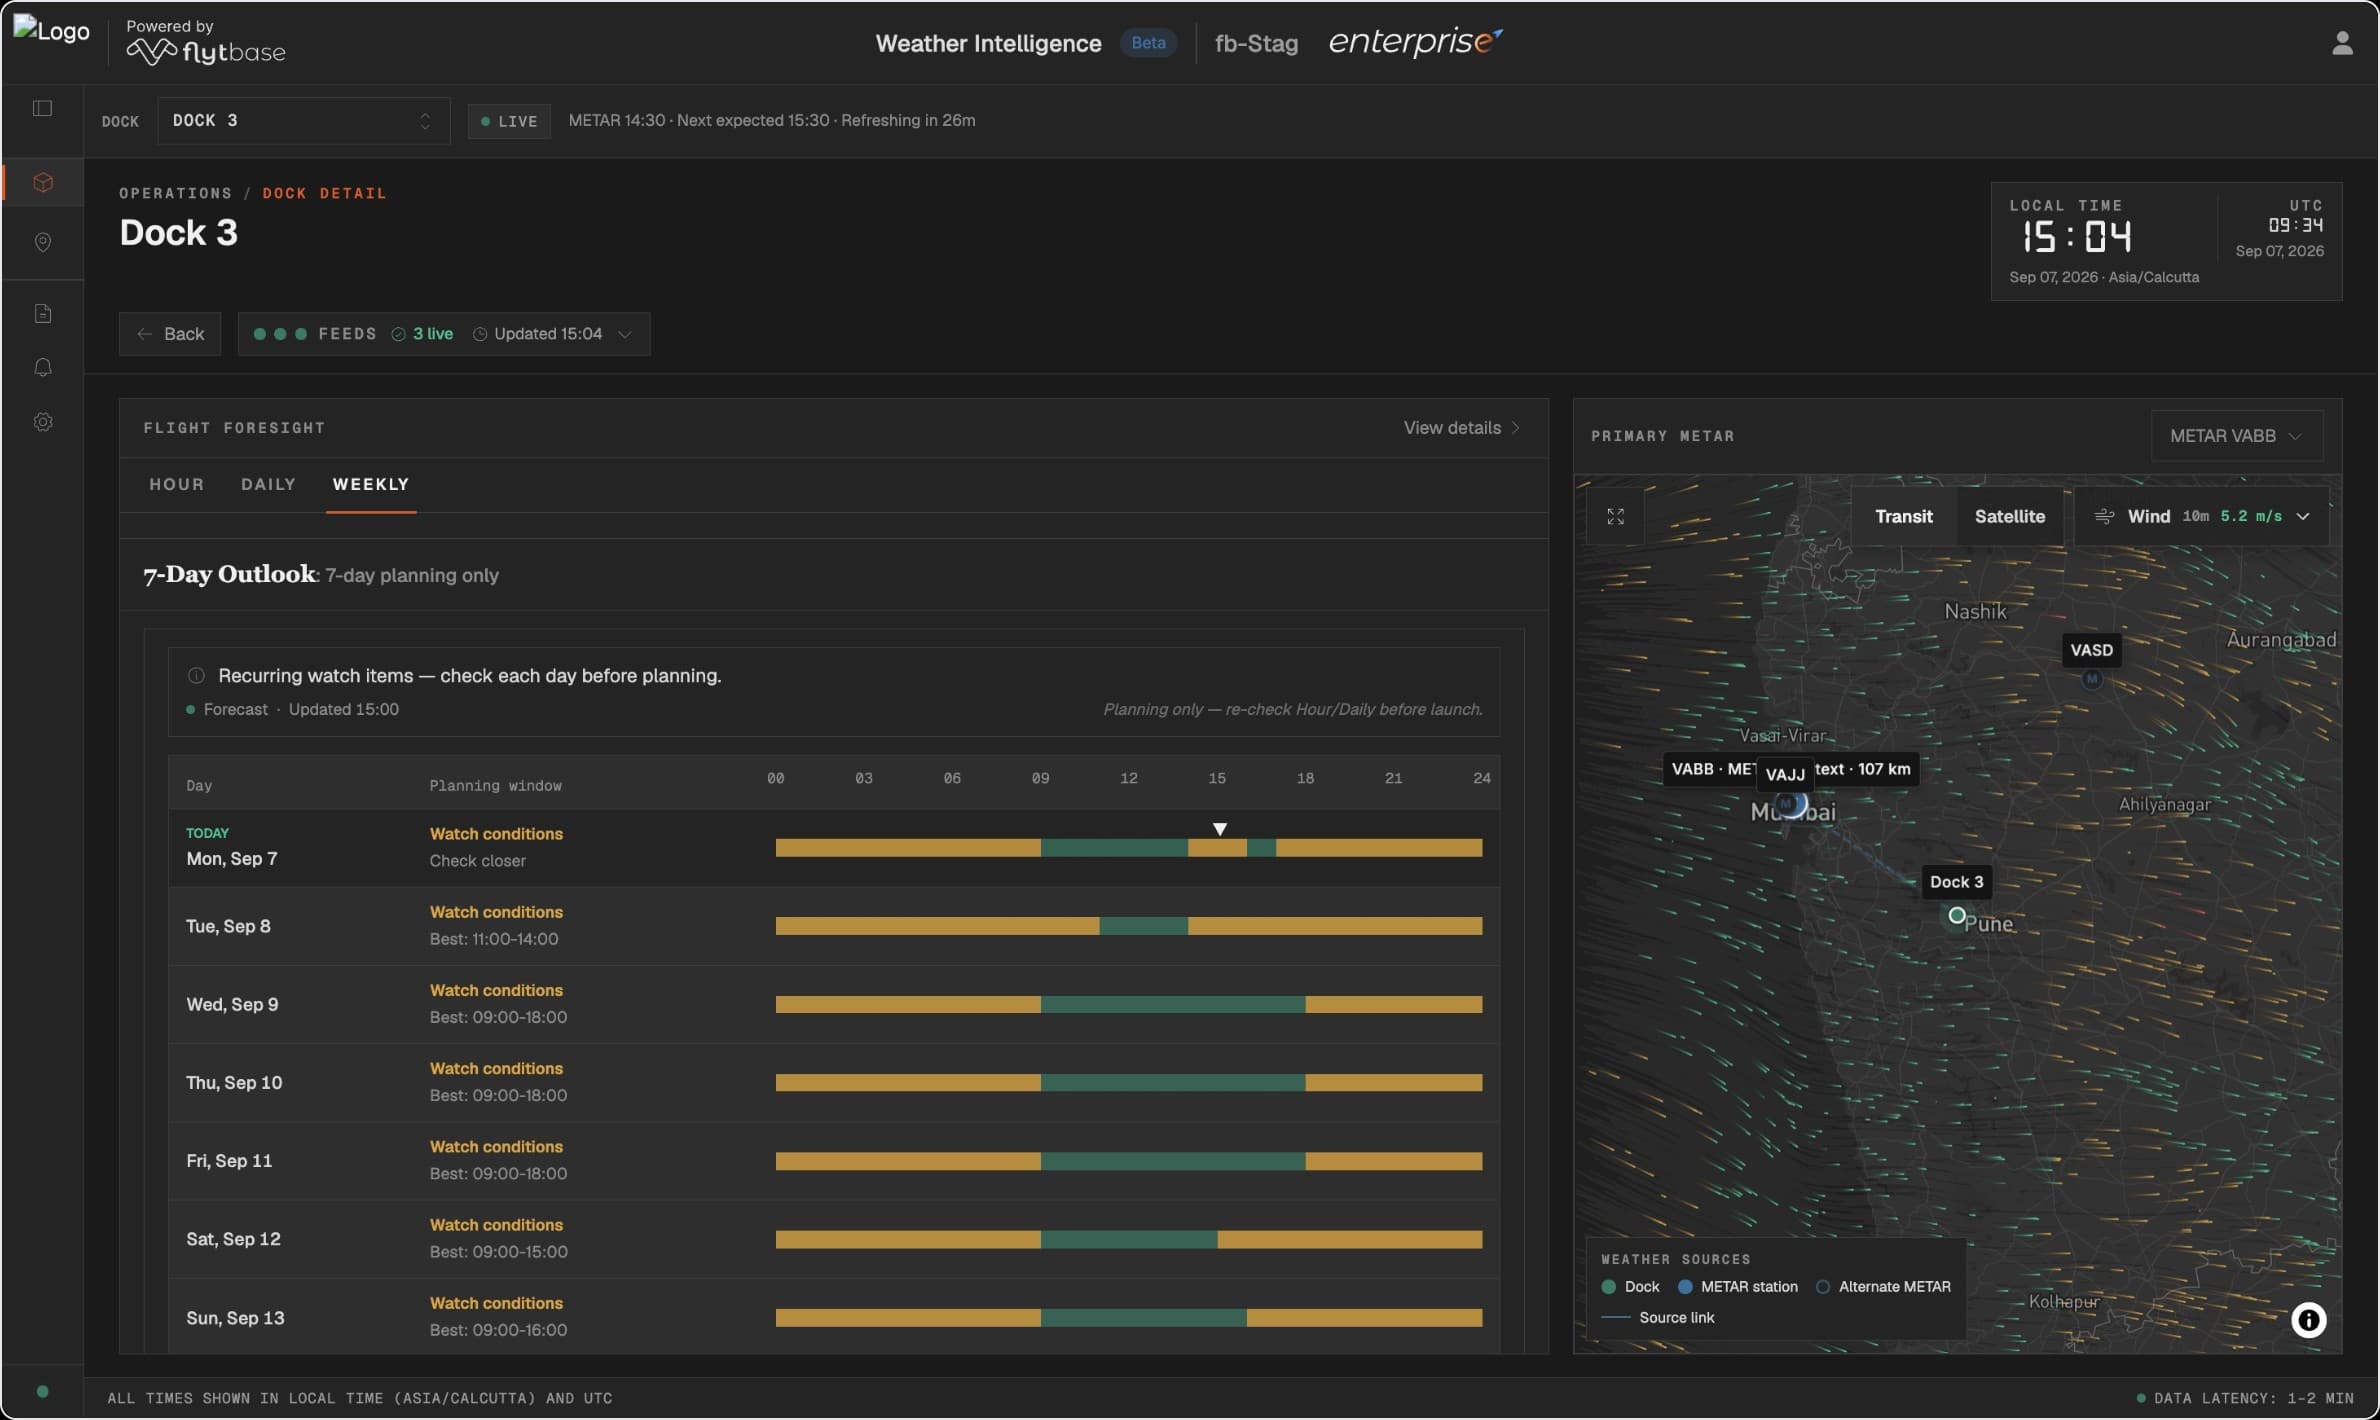This screenshot has height=1420, width=2380.
Task: Select the WEEKLY tab
Action: 371,484
